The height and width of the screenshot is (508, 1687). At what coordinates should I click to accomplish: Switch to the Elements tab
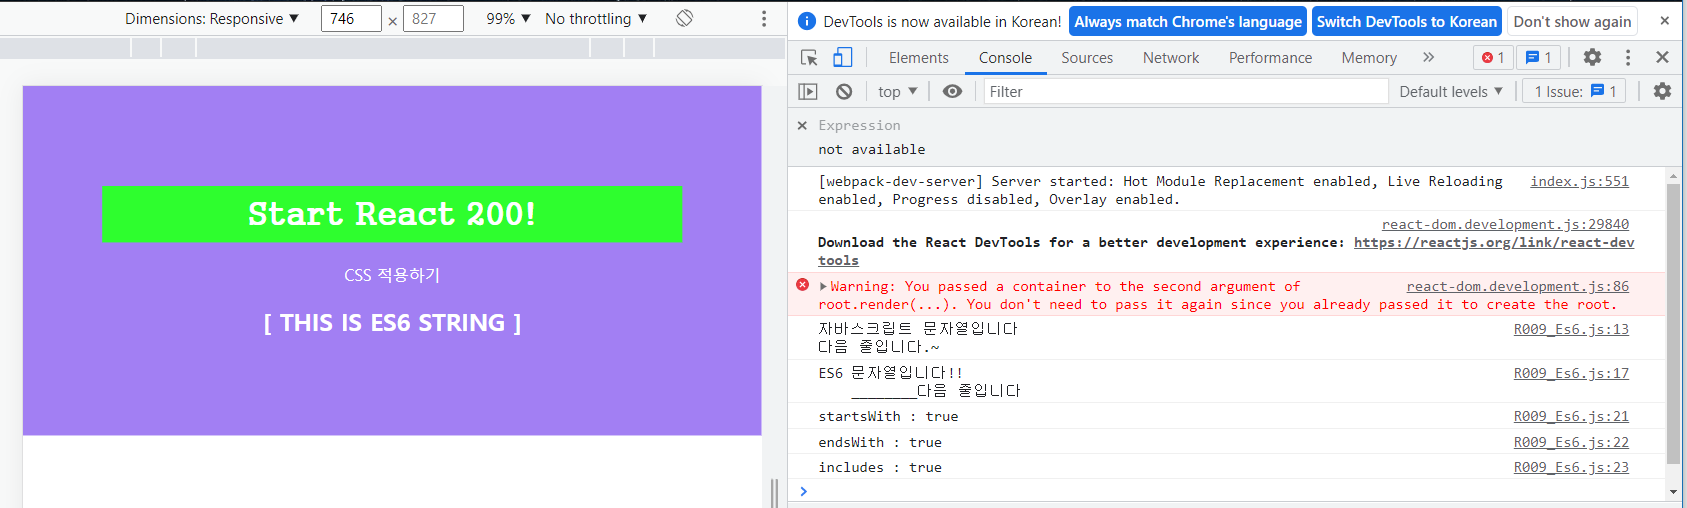tap(918, 58)
